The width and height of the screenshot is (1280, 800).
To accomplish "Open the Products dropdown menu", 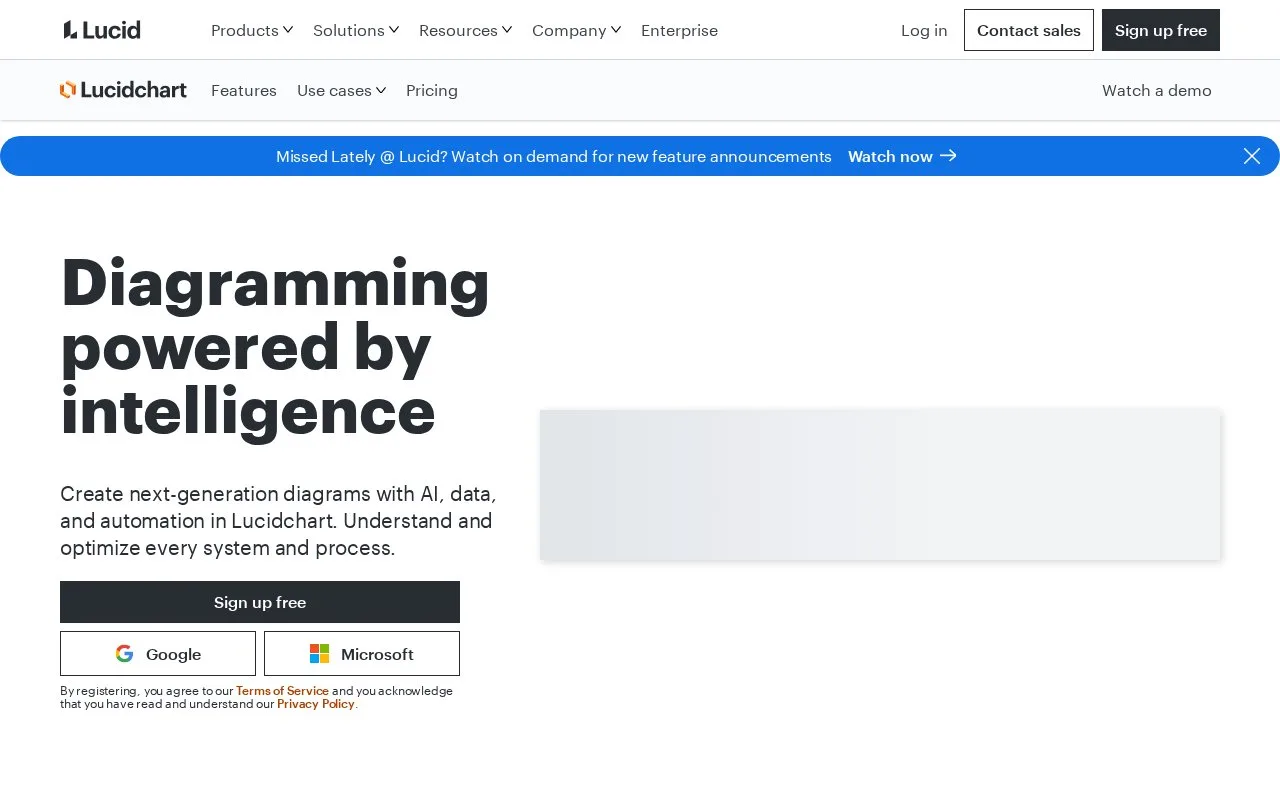I will (x=252, y=30).
